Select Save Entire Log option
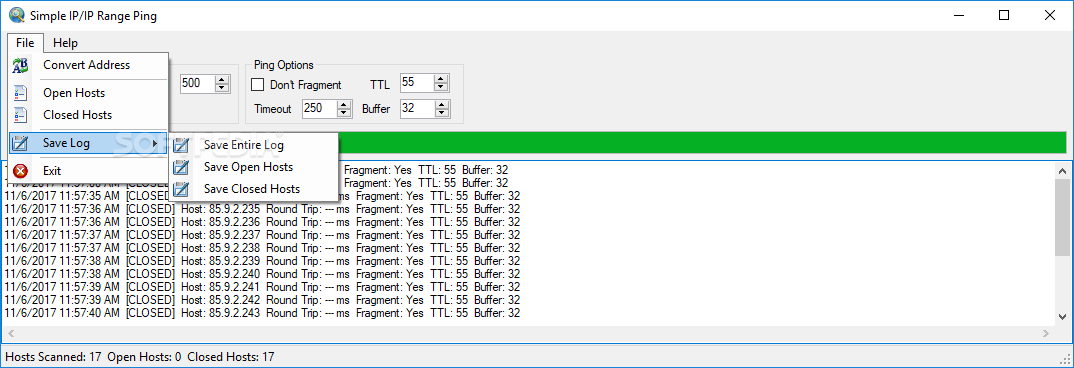This screenshot has width=1074, height=368. click(253, 145)
